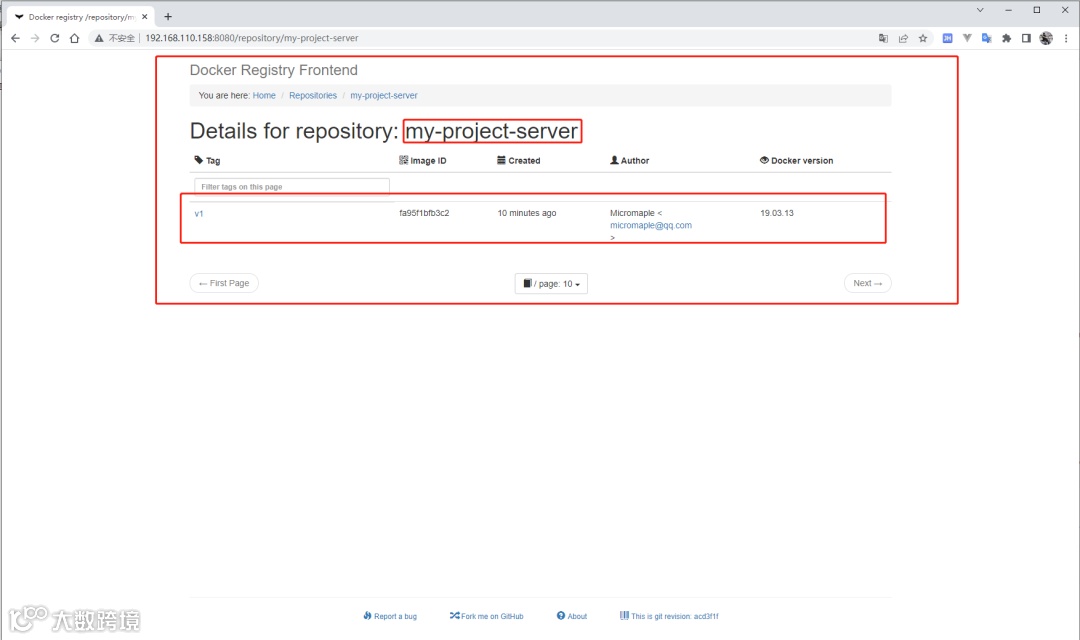
Task: Click the Image ID column header
Action: pos(423,161)
